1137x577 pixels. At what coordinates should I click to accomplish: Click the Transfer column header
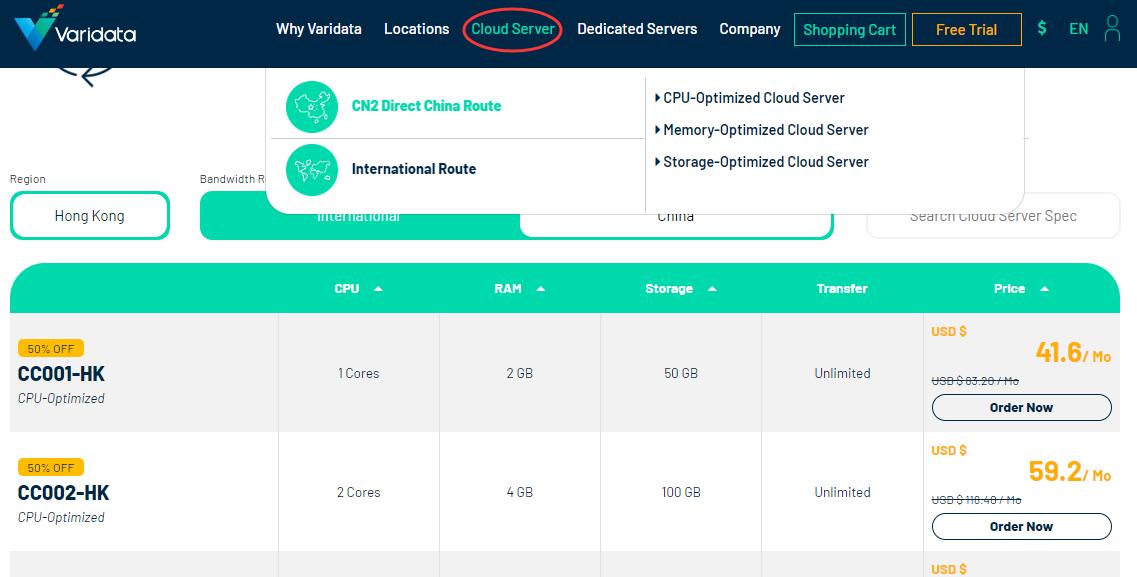[842, 288]
